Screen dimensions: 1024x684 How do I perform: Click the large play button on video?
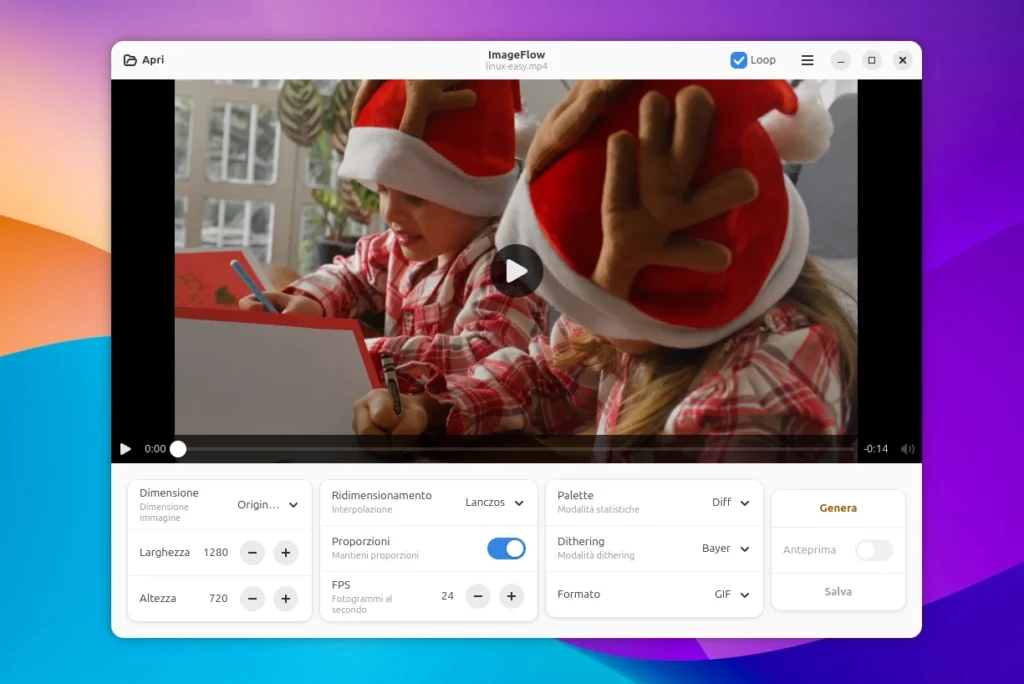[x=516, y=271]
